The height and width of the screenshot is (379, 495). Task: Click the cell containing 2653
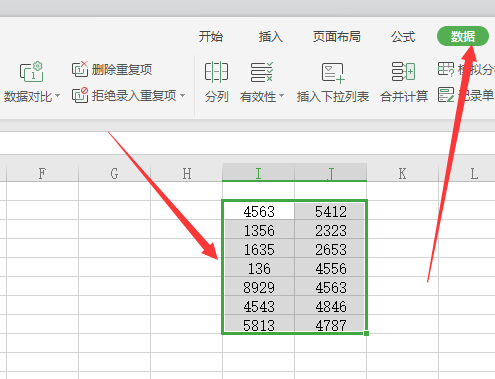pos(331,248)
